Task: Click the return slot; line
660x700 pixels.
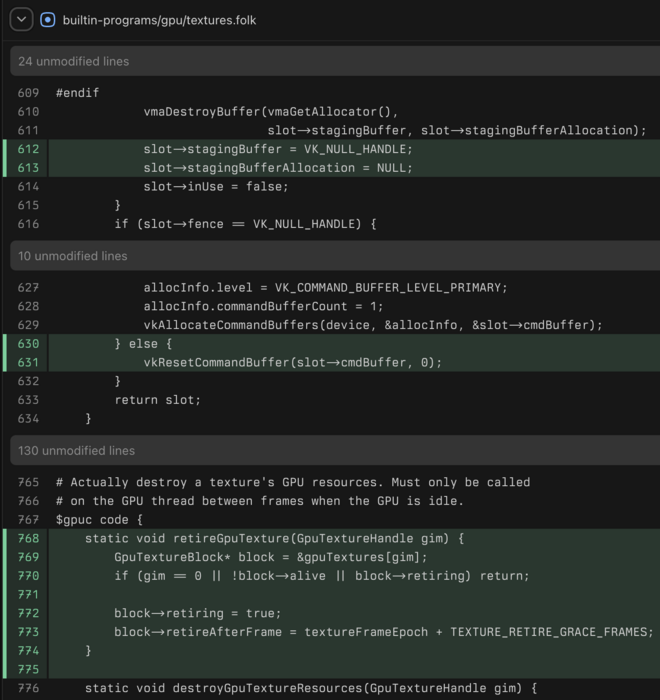Action: tap(158, 400)
